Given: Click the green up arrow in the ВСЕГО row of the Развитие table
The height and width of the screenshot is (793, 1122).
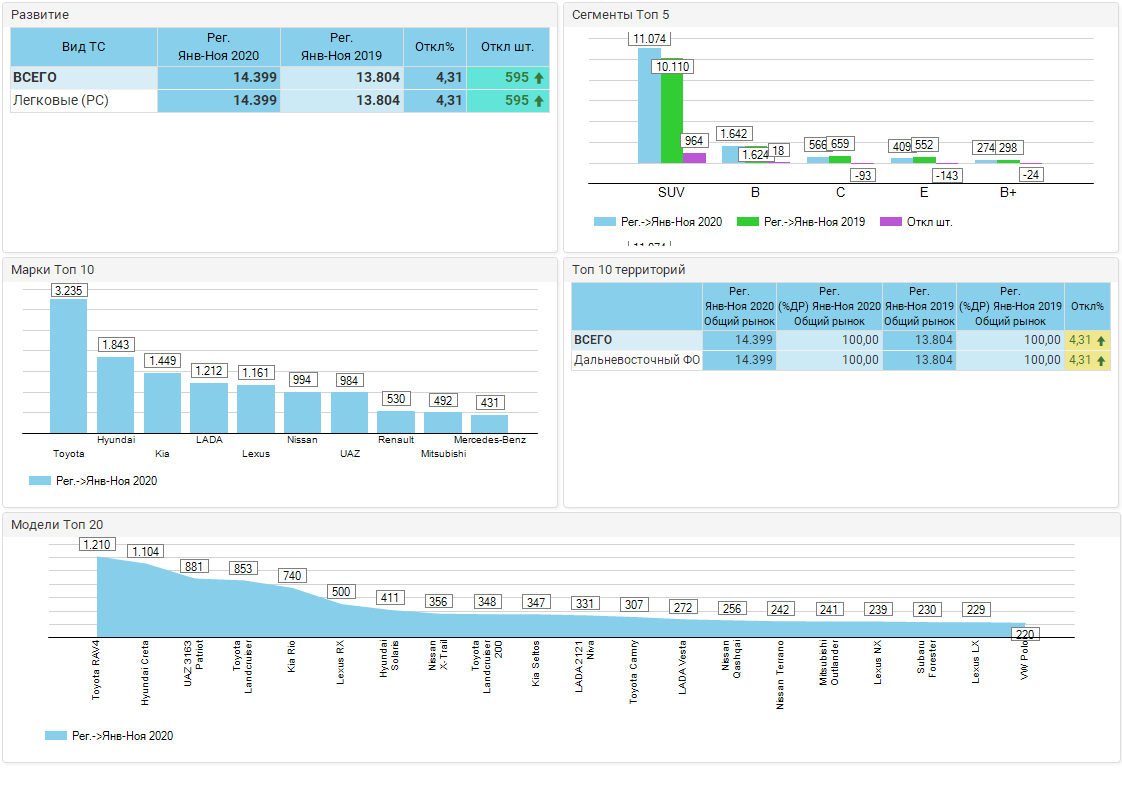Looking at the screenshot, I should point(539,78).
